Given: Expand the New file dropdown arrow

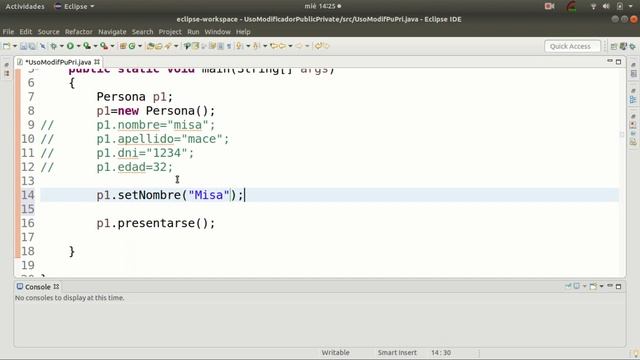Looking at the screenshot, I should [x=15, y=46].
